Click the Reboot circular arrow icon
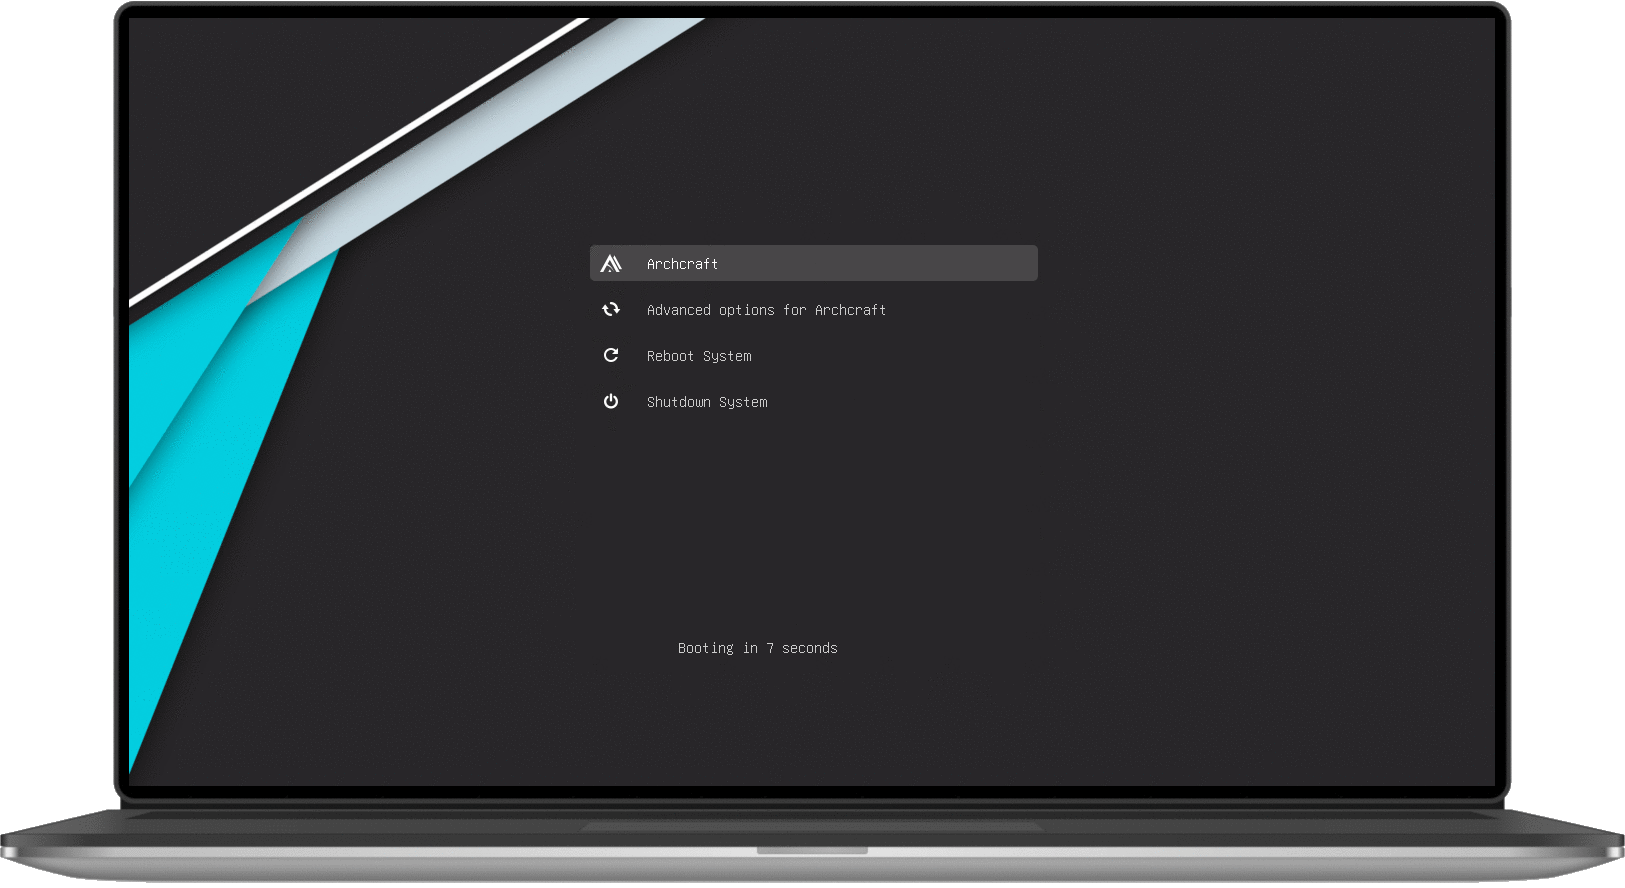1625x888 pixels. pos(611,356)
